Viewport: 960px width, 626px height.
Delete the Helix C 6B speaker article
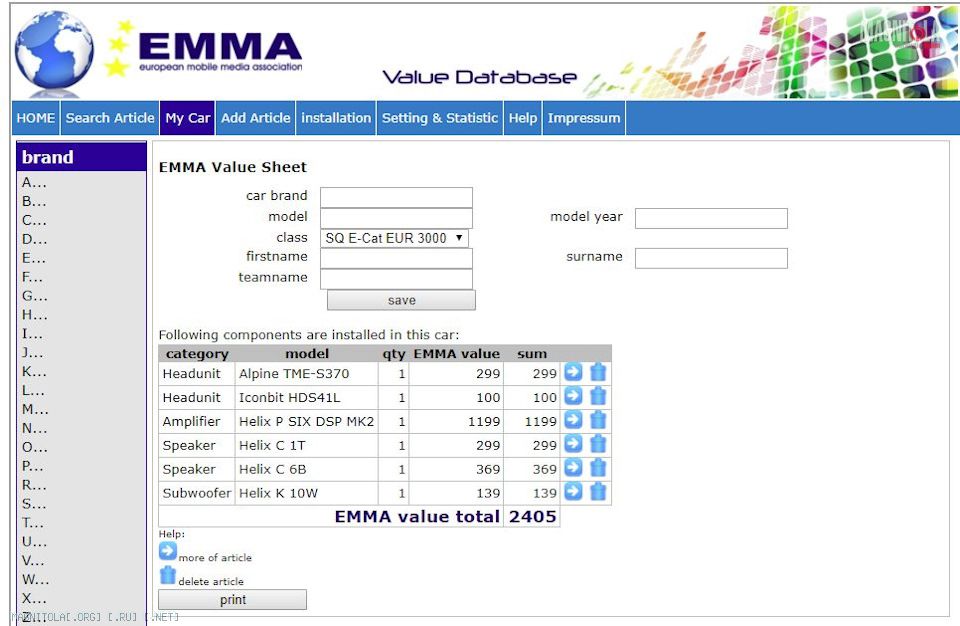tap(598, 467)
